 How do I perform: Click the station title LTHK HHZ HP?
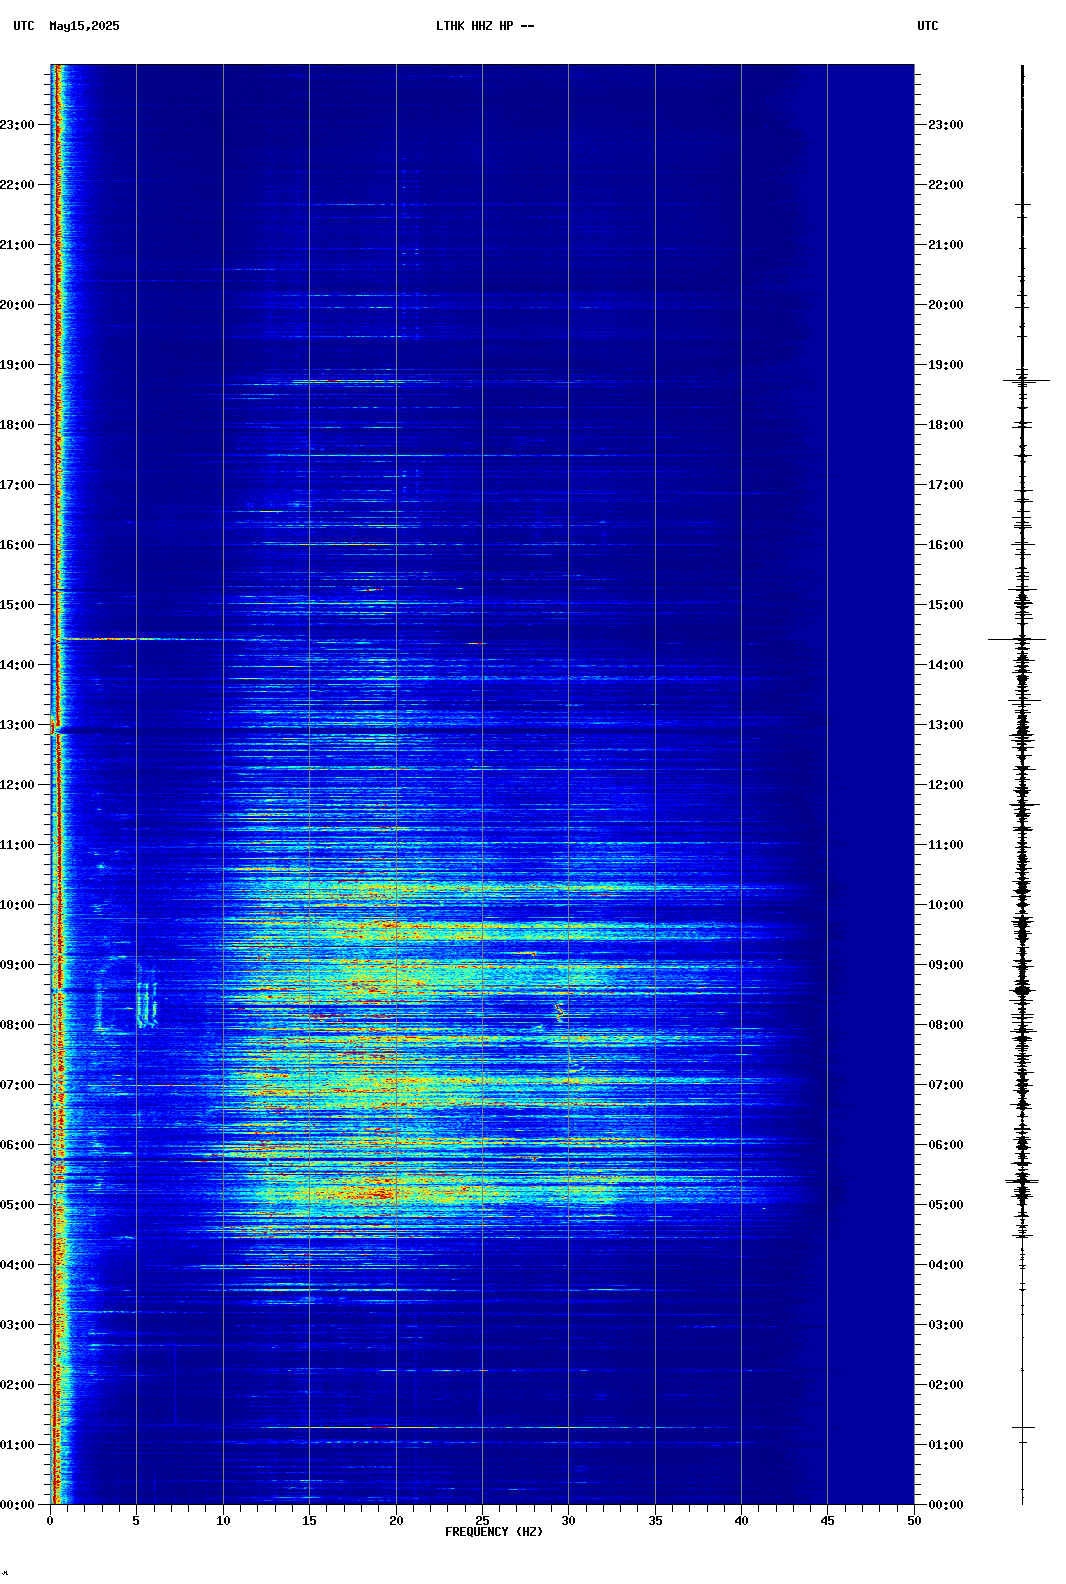click(474, 26)
